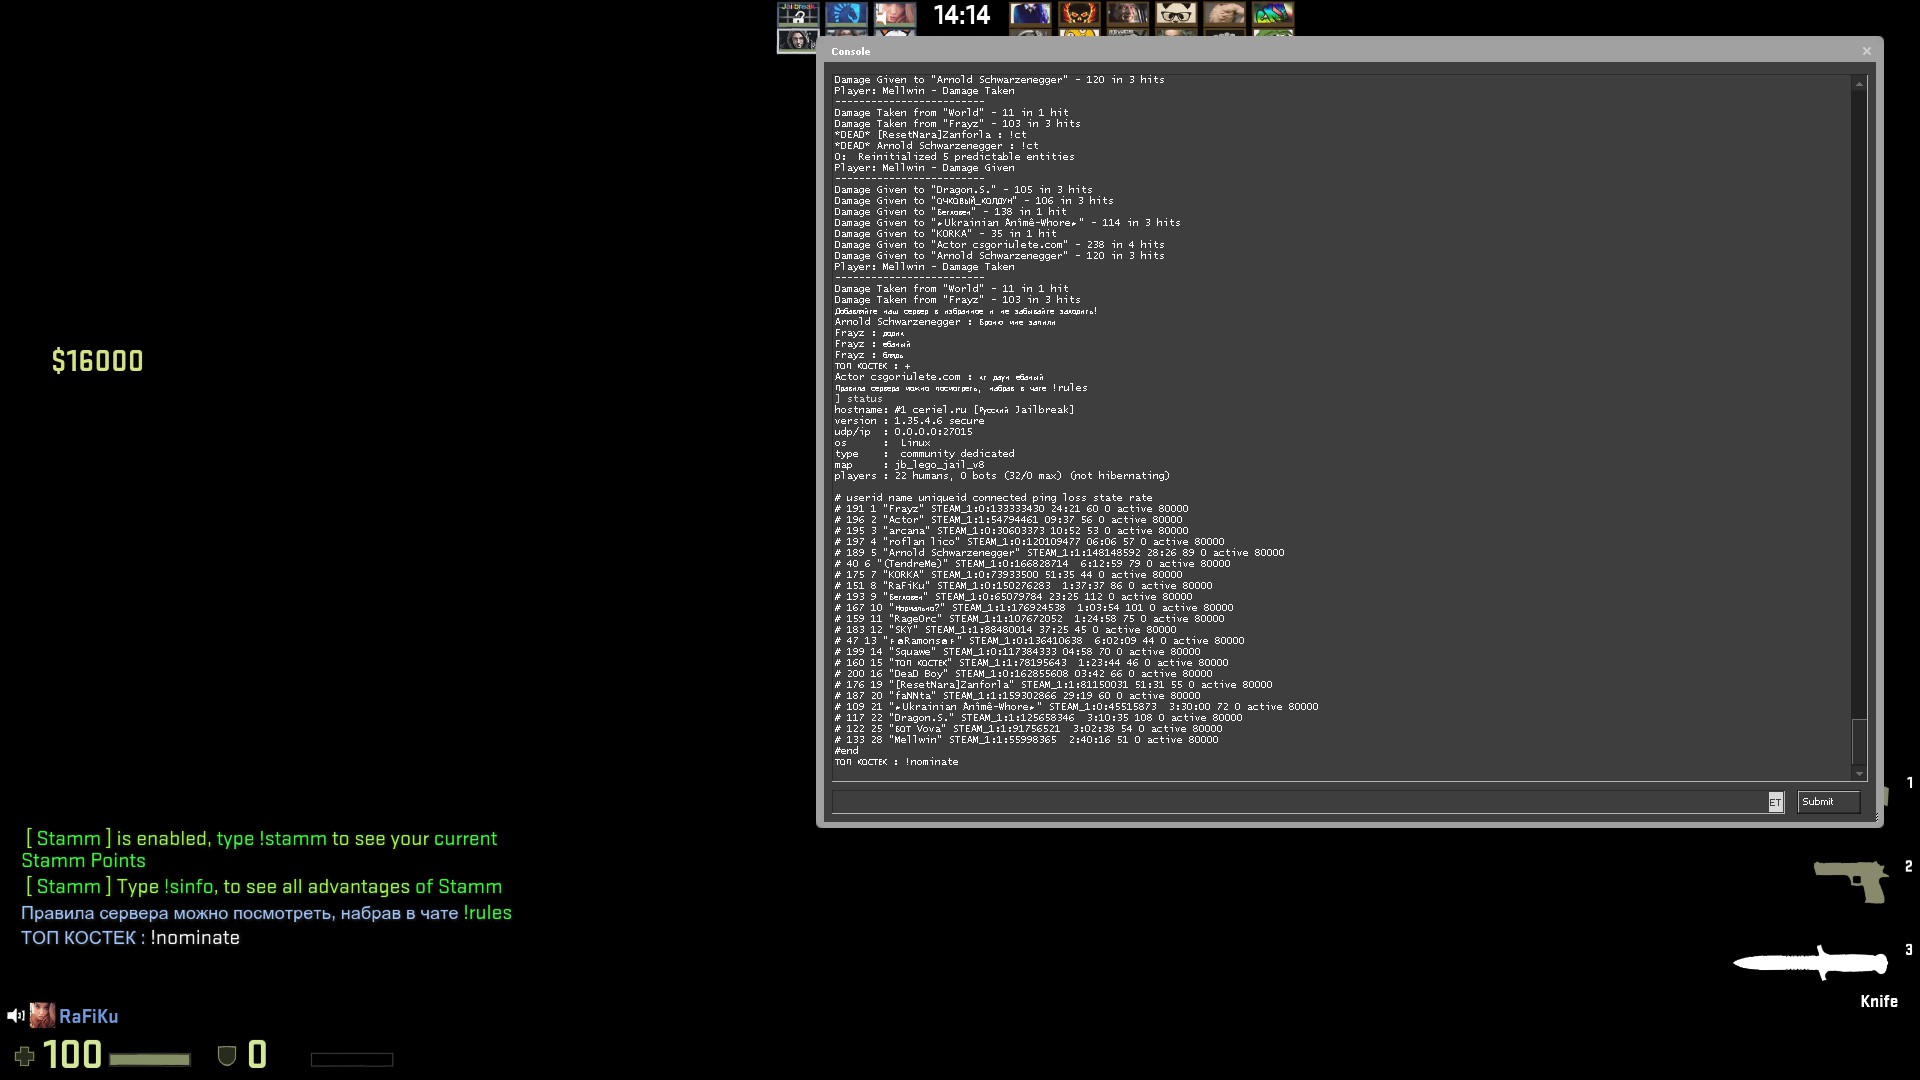Select the panda with glasses avatar
This screenshot has height=1080, width=1920.
tap(1176, 13)
